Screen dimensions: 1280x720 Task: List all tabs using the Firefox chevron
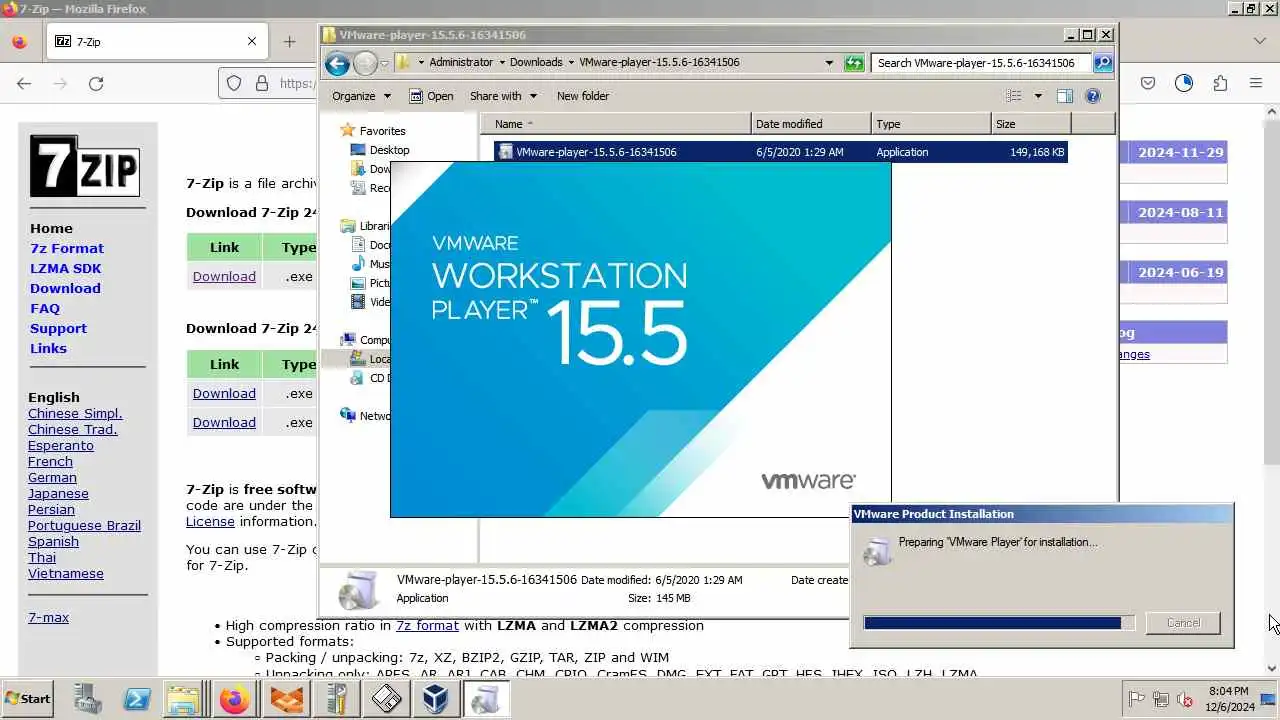click(1260, 41)
